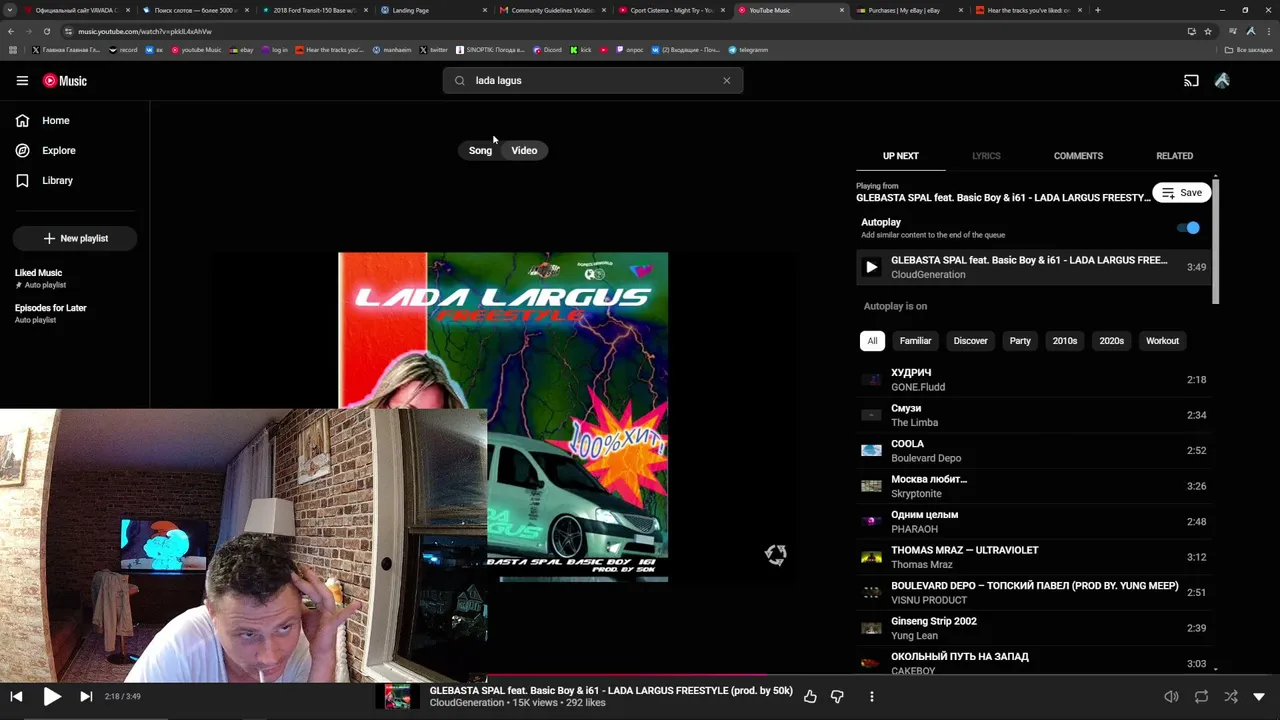Viewport: 1280px width, 720px height.
Task: Like the current song
Action: (x=810, y=697)
